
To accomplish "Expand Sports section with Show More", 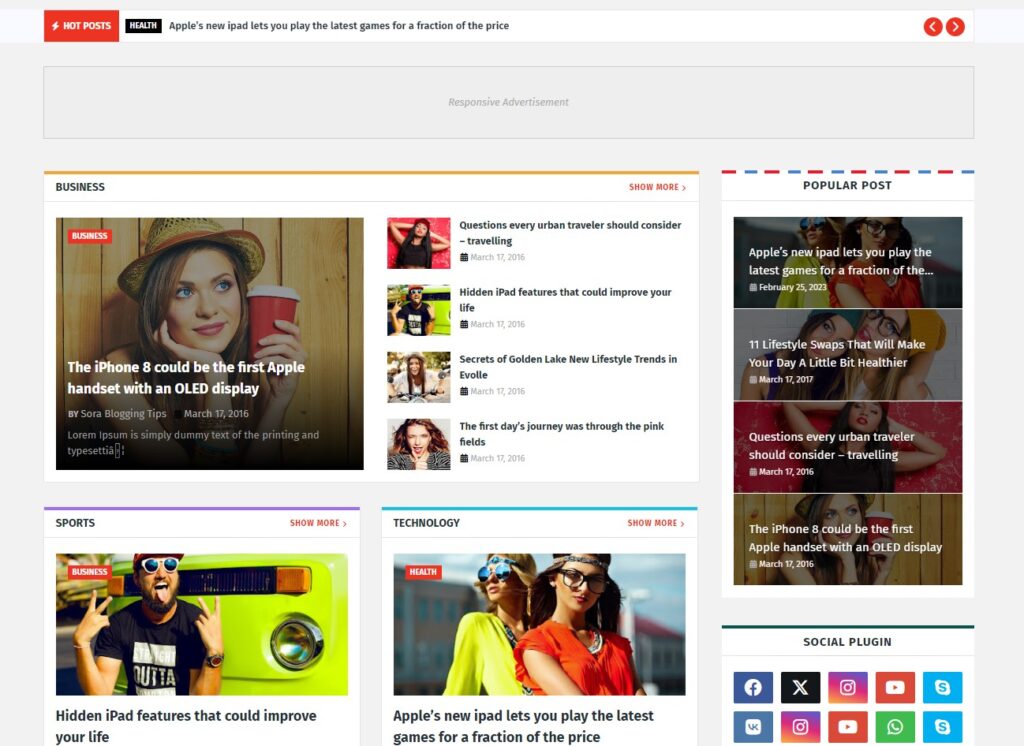I will coord(318,523).
